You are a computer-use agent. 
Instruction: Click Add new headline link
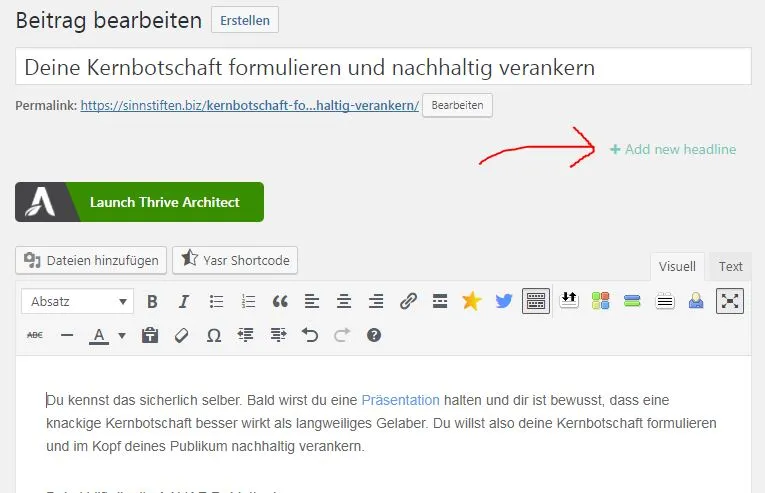(673, 149)
